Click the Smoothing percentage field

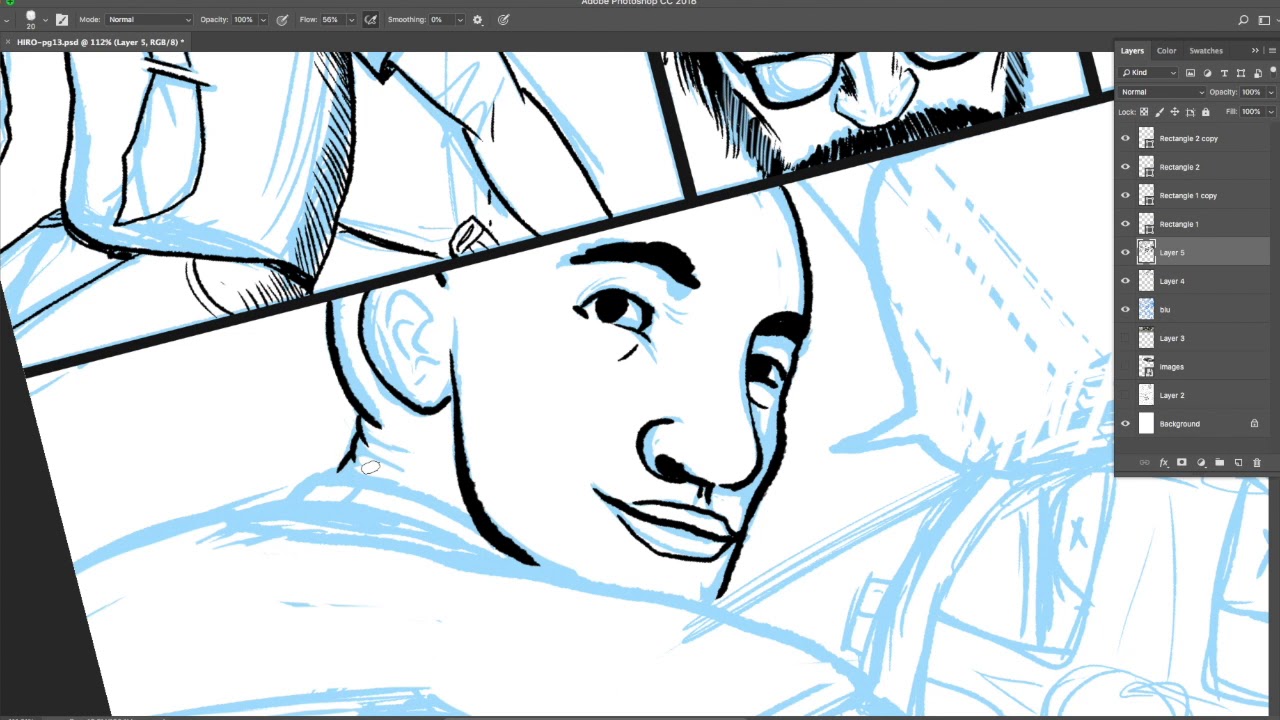[x=440, y=19]
